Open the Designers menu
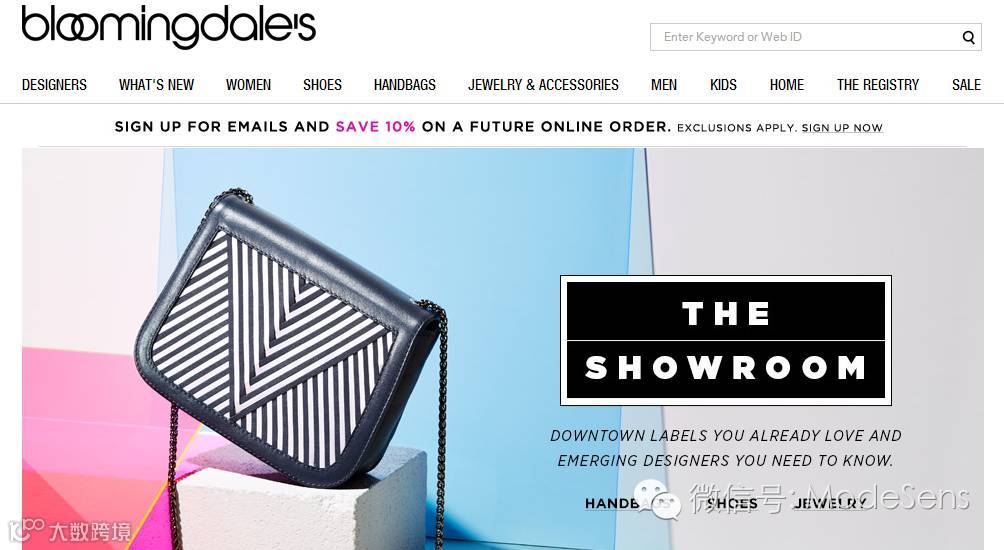 coord(54,85)
